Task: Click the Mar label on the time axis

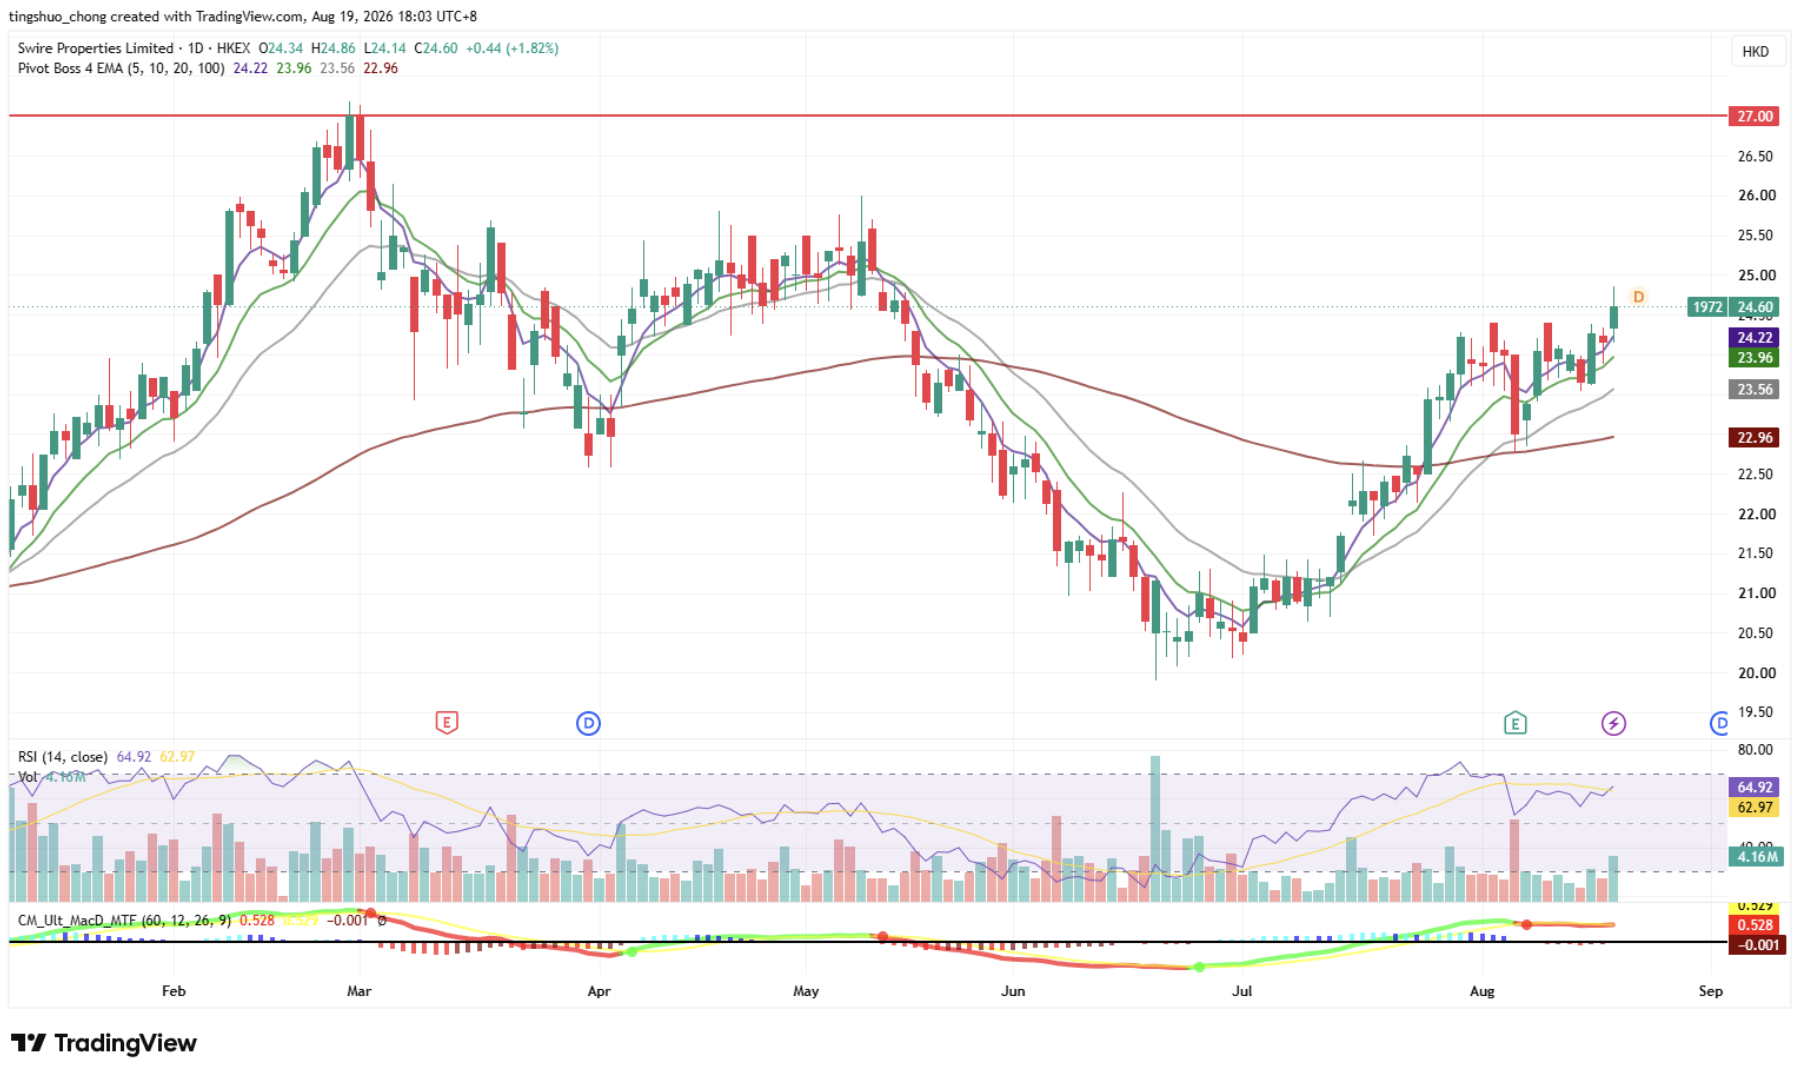Action: pyautogui.click(x=359, y=991)
